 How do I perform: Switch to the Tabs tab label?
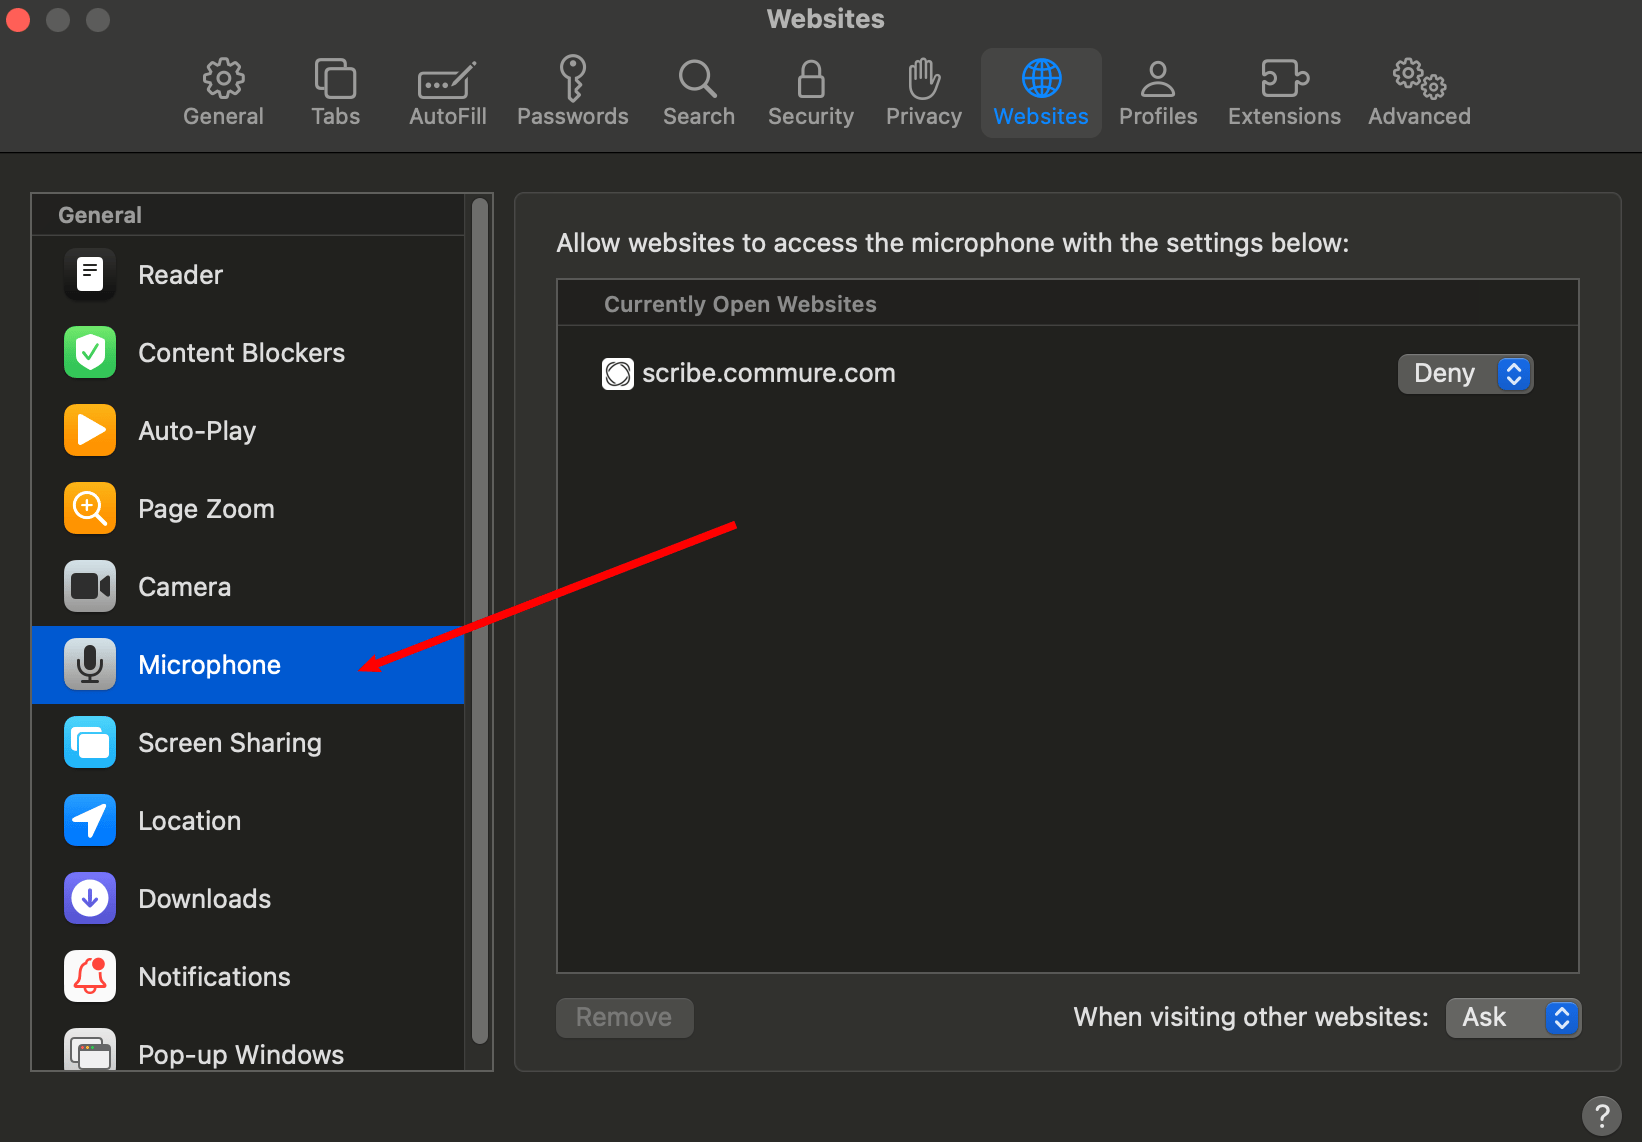pos(335,116)
